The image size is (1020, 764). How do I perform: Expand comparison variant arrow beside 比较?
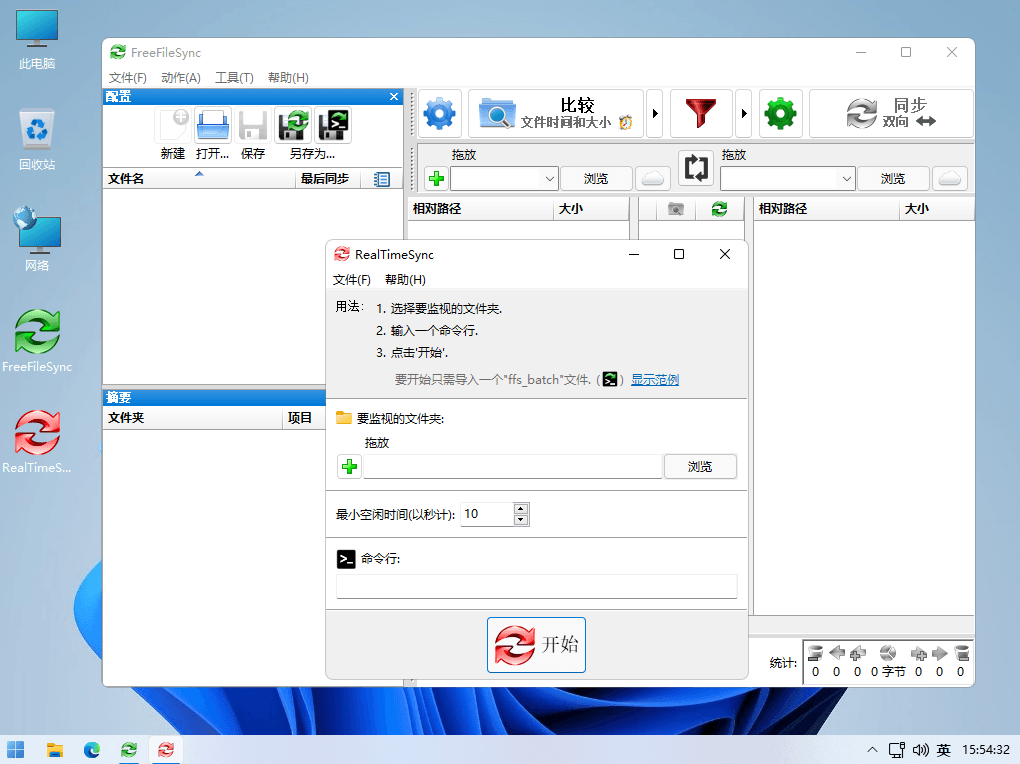pyautogui.click(x=655, y=114)
